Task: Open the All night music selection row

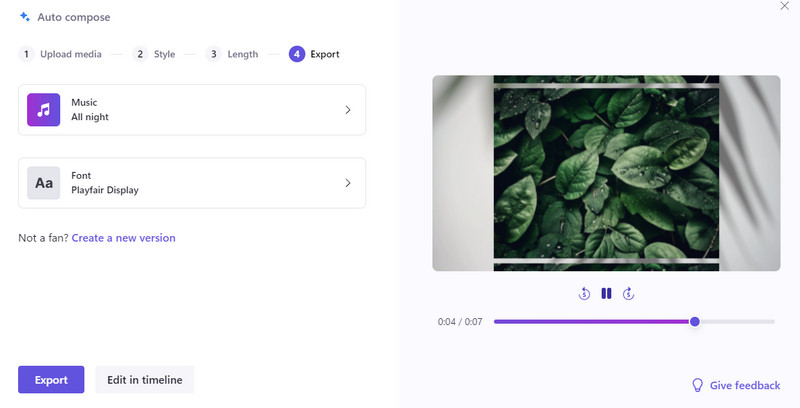Action: pos(192,110)
